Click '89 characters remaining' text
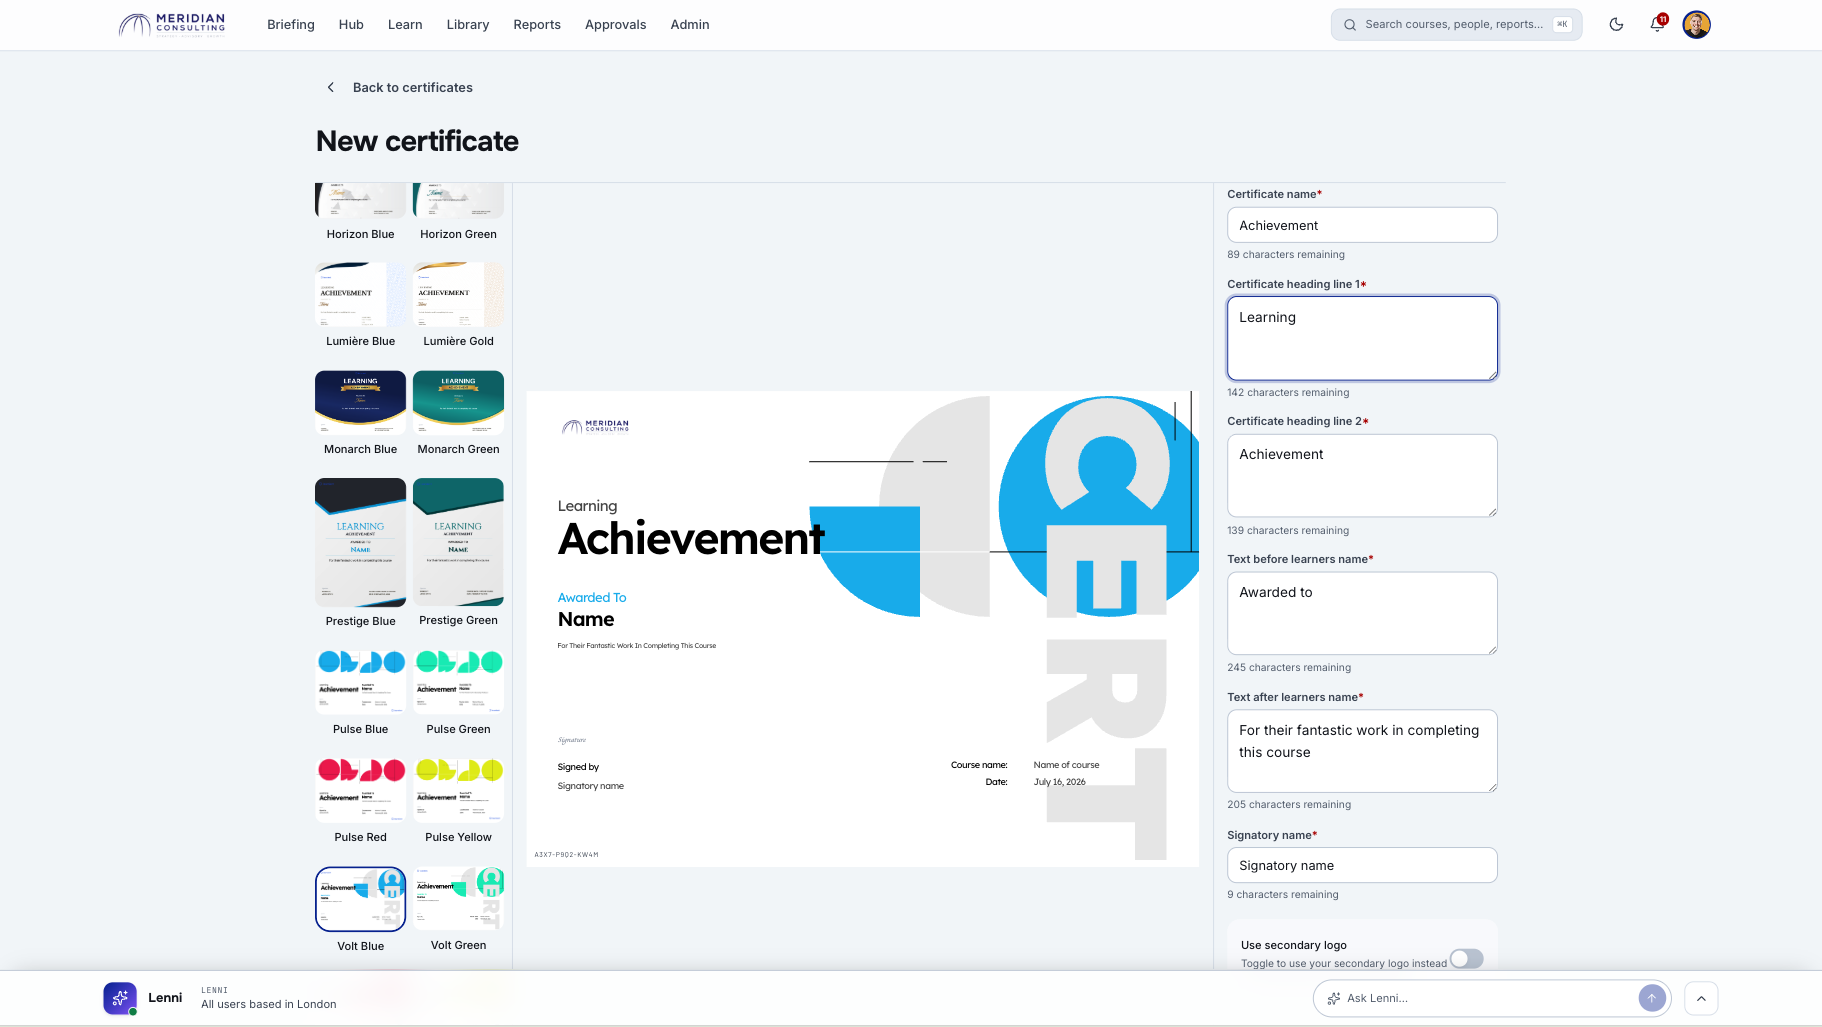The image size is (1822, 1027). coord(1286,255)
